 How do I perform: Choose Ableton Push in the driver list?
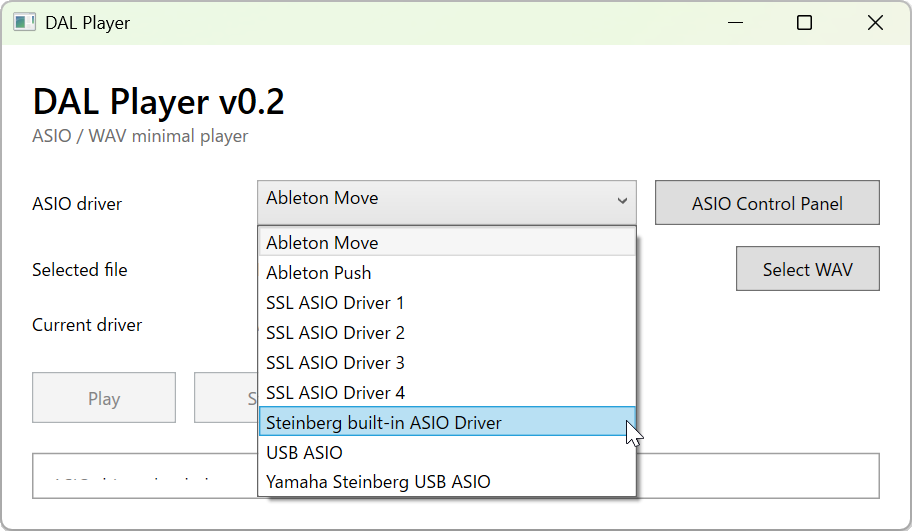point(447,272)
